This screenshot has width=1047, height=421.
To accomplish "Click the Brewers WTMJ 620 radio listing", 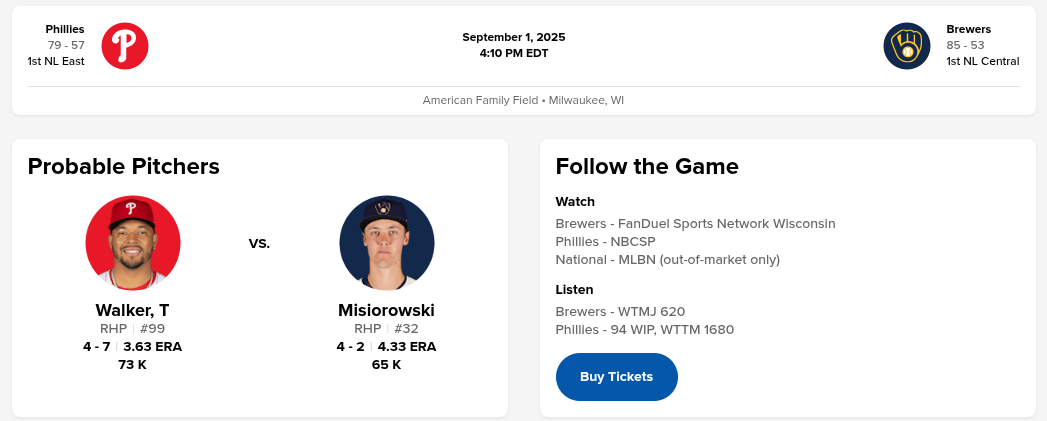I will [x=620, y=311].
